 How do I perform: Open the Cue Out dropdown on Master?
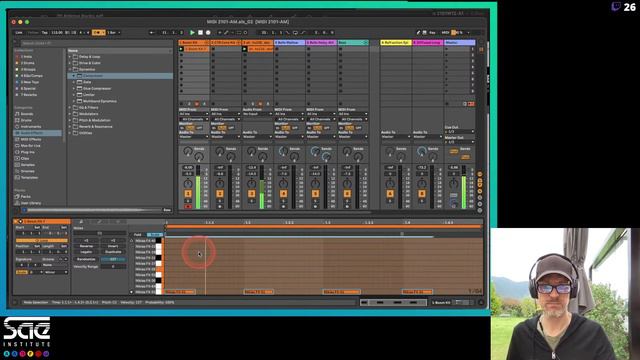tap(459, 131)
